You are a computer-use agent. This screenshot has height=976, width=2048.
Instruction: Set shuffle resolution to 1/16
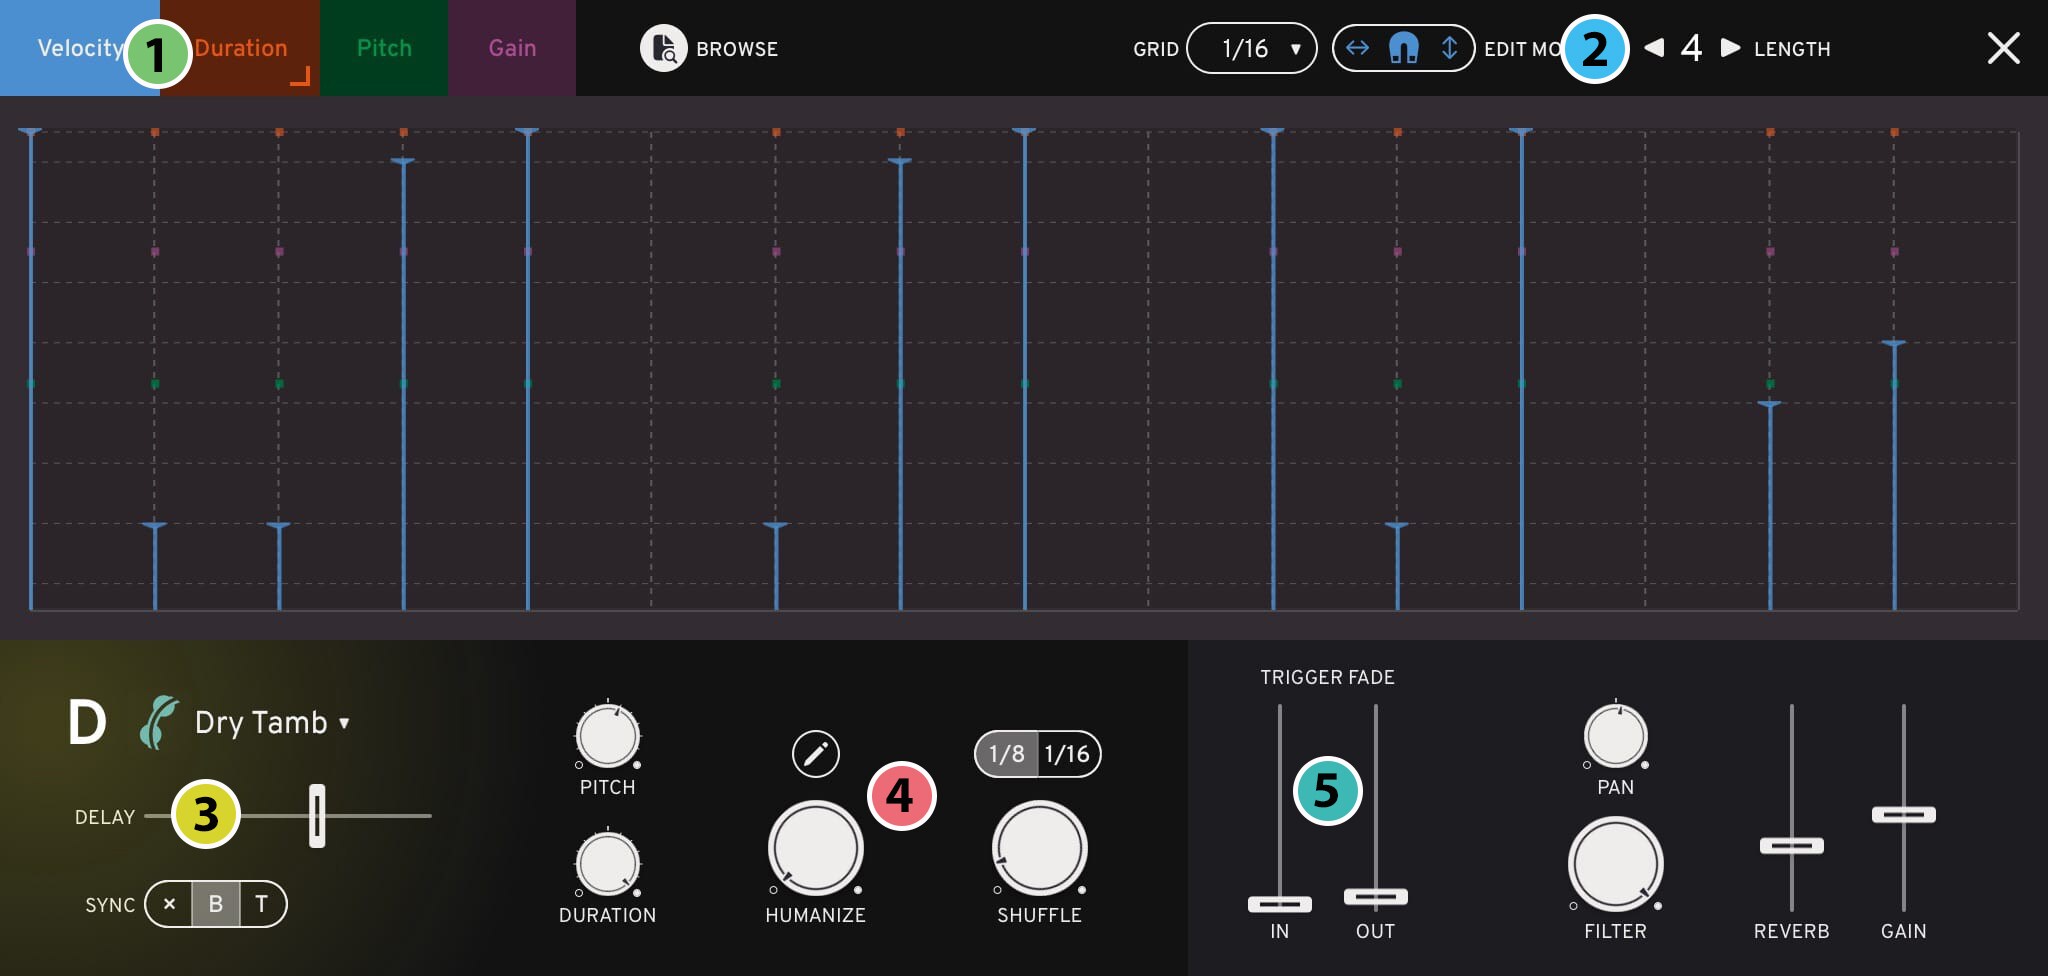[1068, 754]
